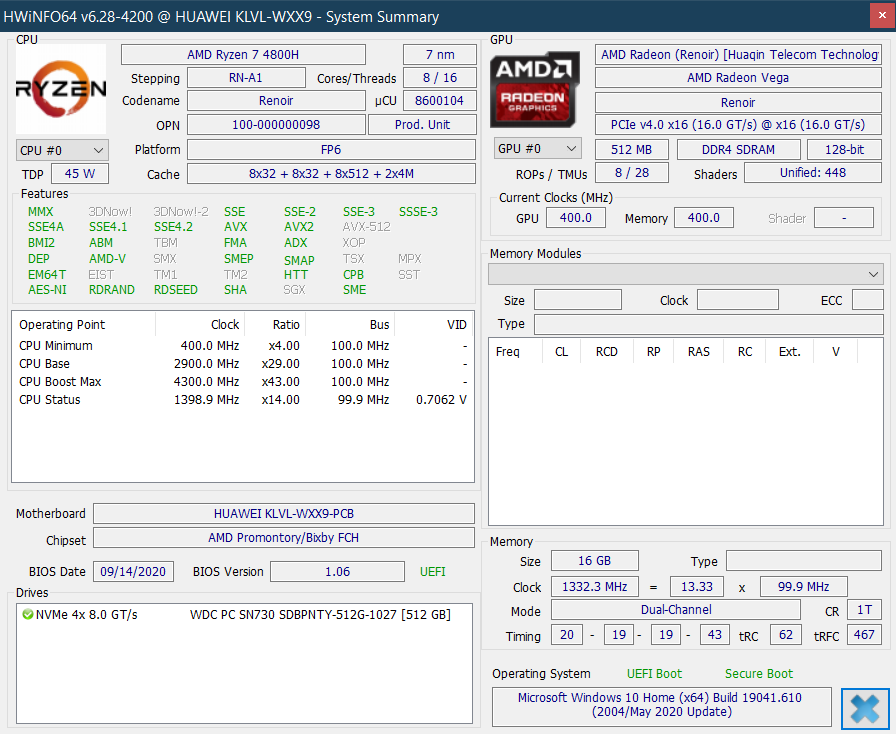
Task: Click the empty memory module Clock field
Action: [x=738, y=300]
